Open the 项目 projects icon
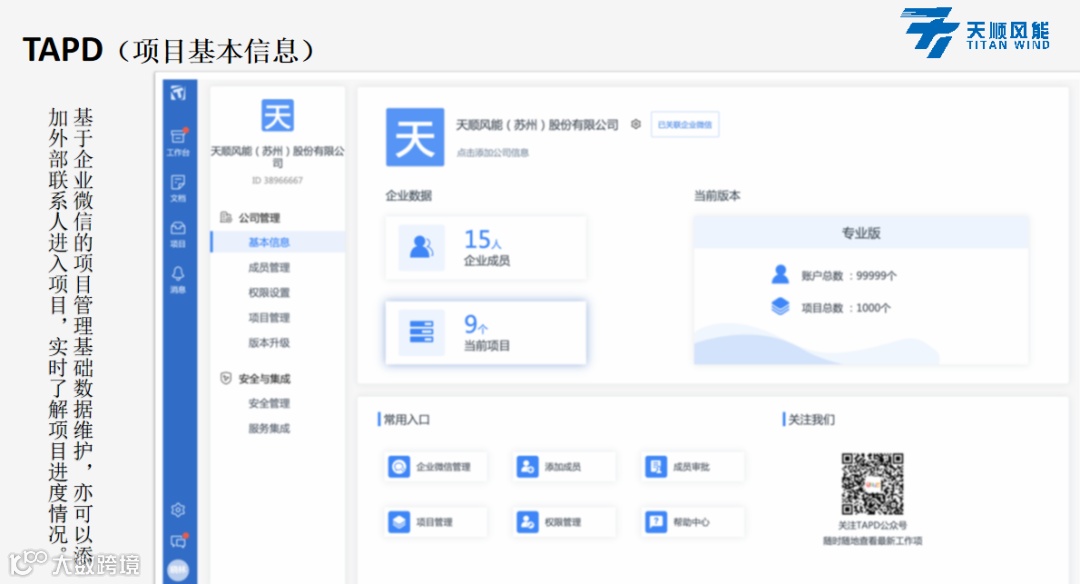 178,234
